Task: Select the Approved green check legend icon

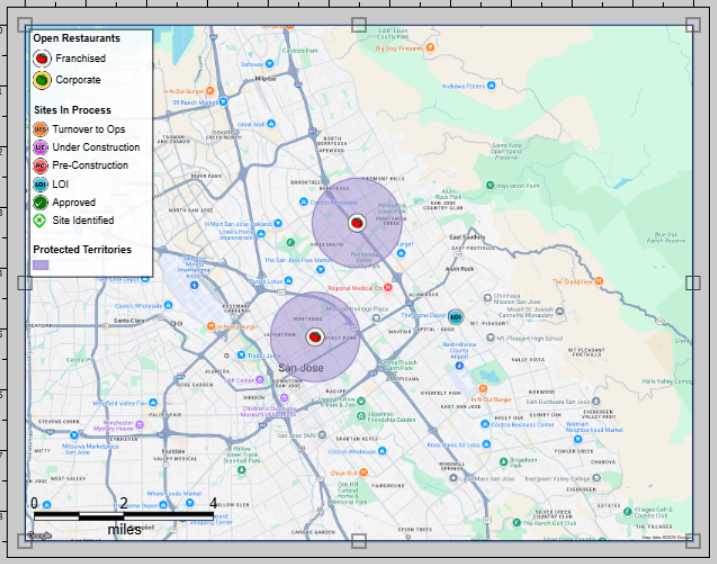Action: [41, 202]
